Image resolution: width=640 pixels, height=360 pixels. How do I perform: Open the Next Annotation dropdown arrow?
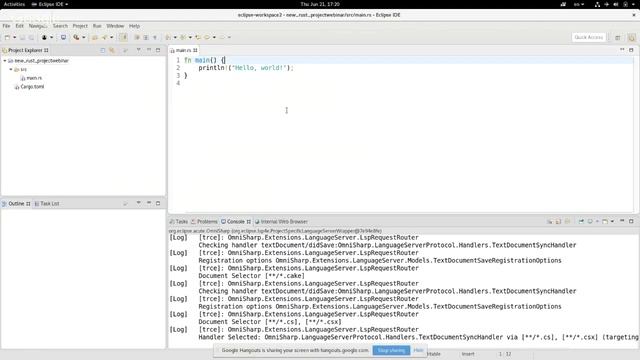coord(175,37)
